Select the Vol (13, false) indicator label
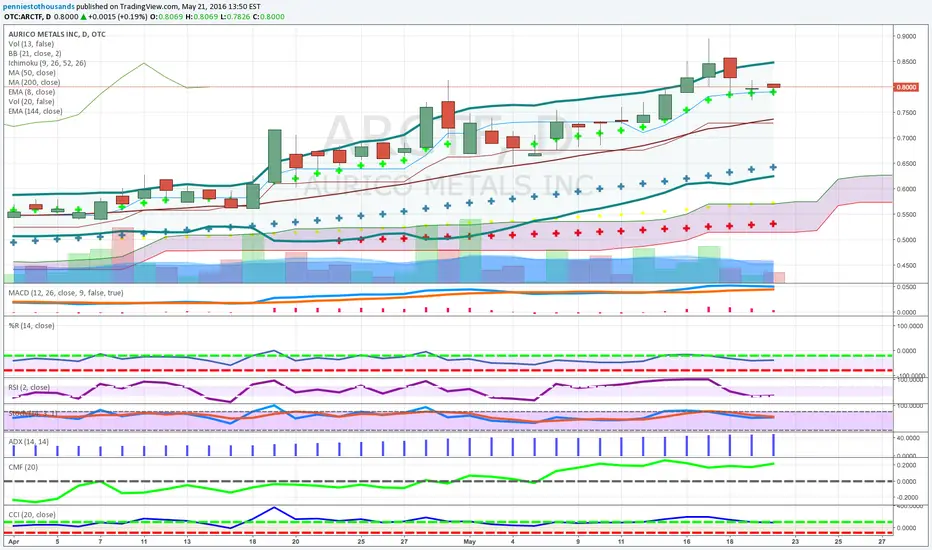This screenshot has height=550, width=932. (31, 44)
